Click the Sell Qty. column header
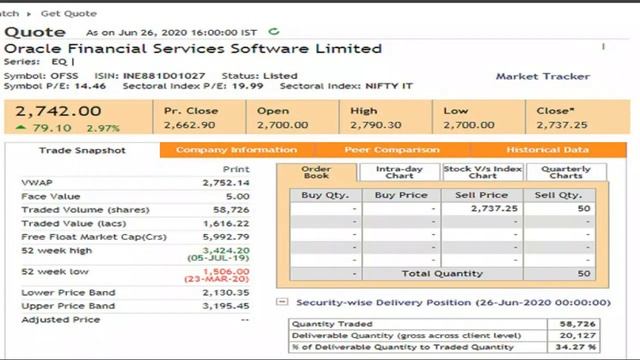This screenshot has height=360, width=640. 558,195
